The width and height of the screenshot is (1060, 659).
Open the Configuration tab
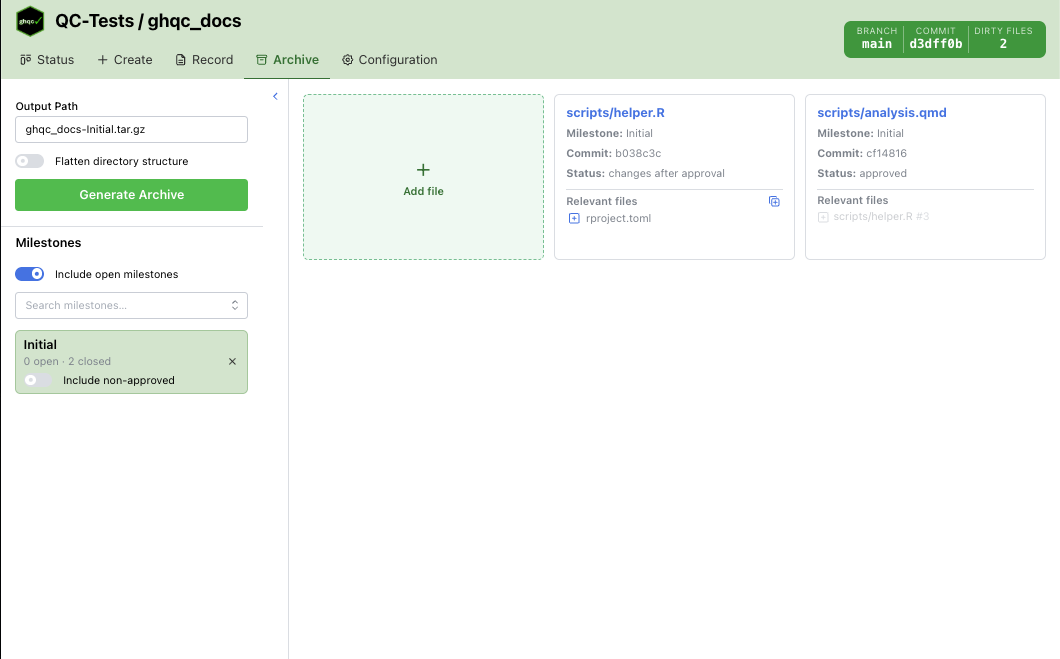coord(389,60)
